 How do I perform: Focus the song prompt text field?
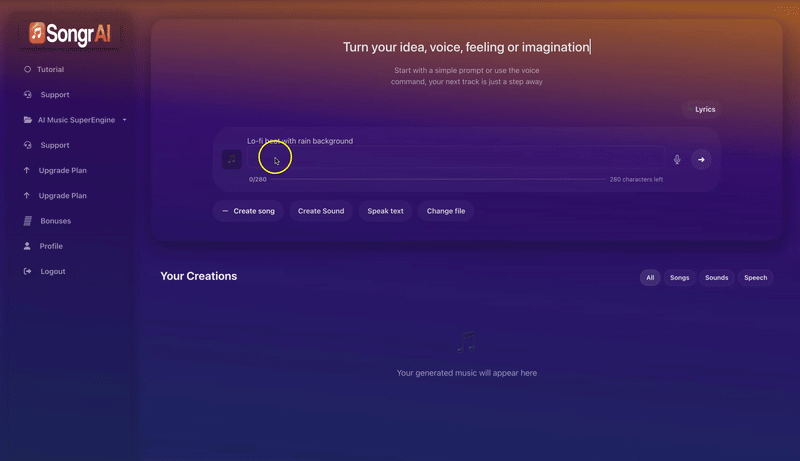pyautogui.click(x=456, y=159)
